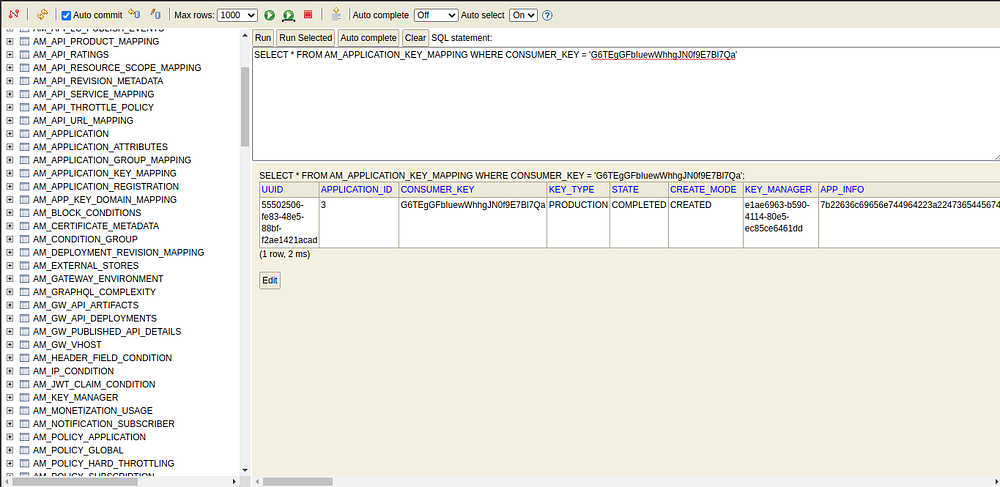
Task: Expand the AM_API_THROTTLE_POLICY tree node
Action: (10, 107)
